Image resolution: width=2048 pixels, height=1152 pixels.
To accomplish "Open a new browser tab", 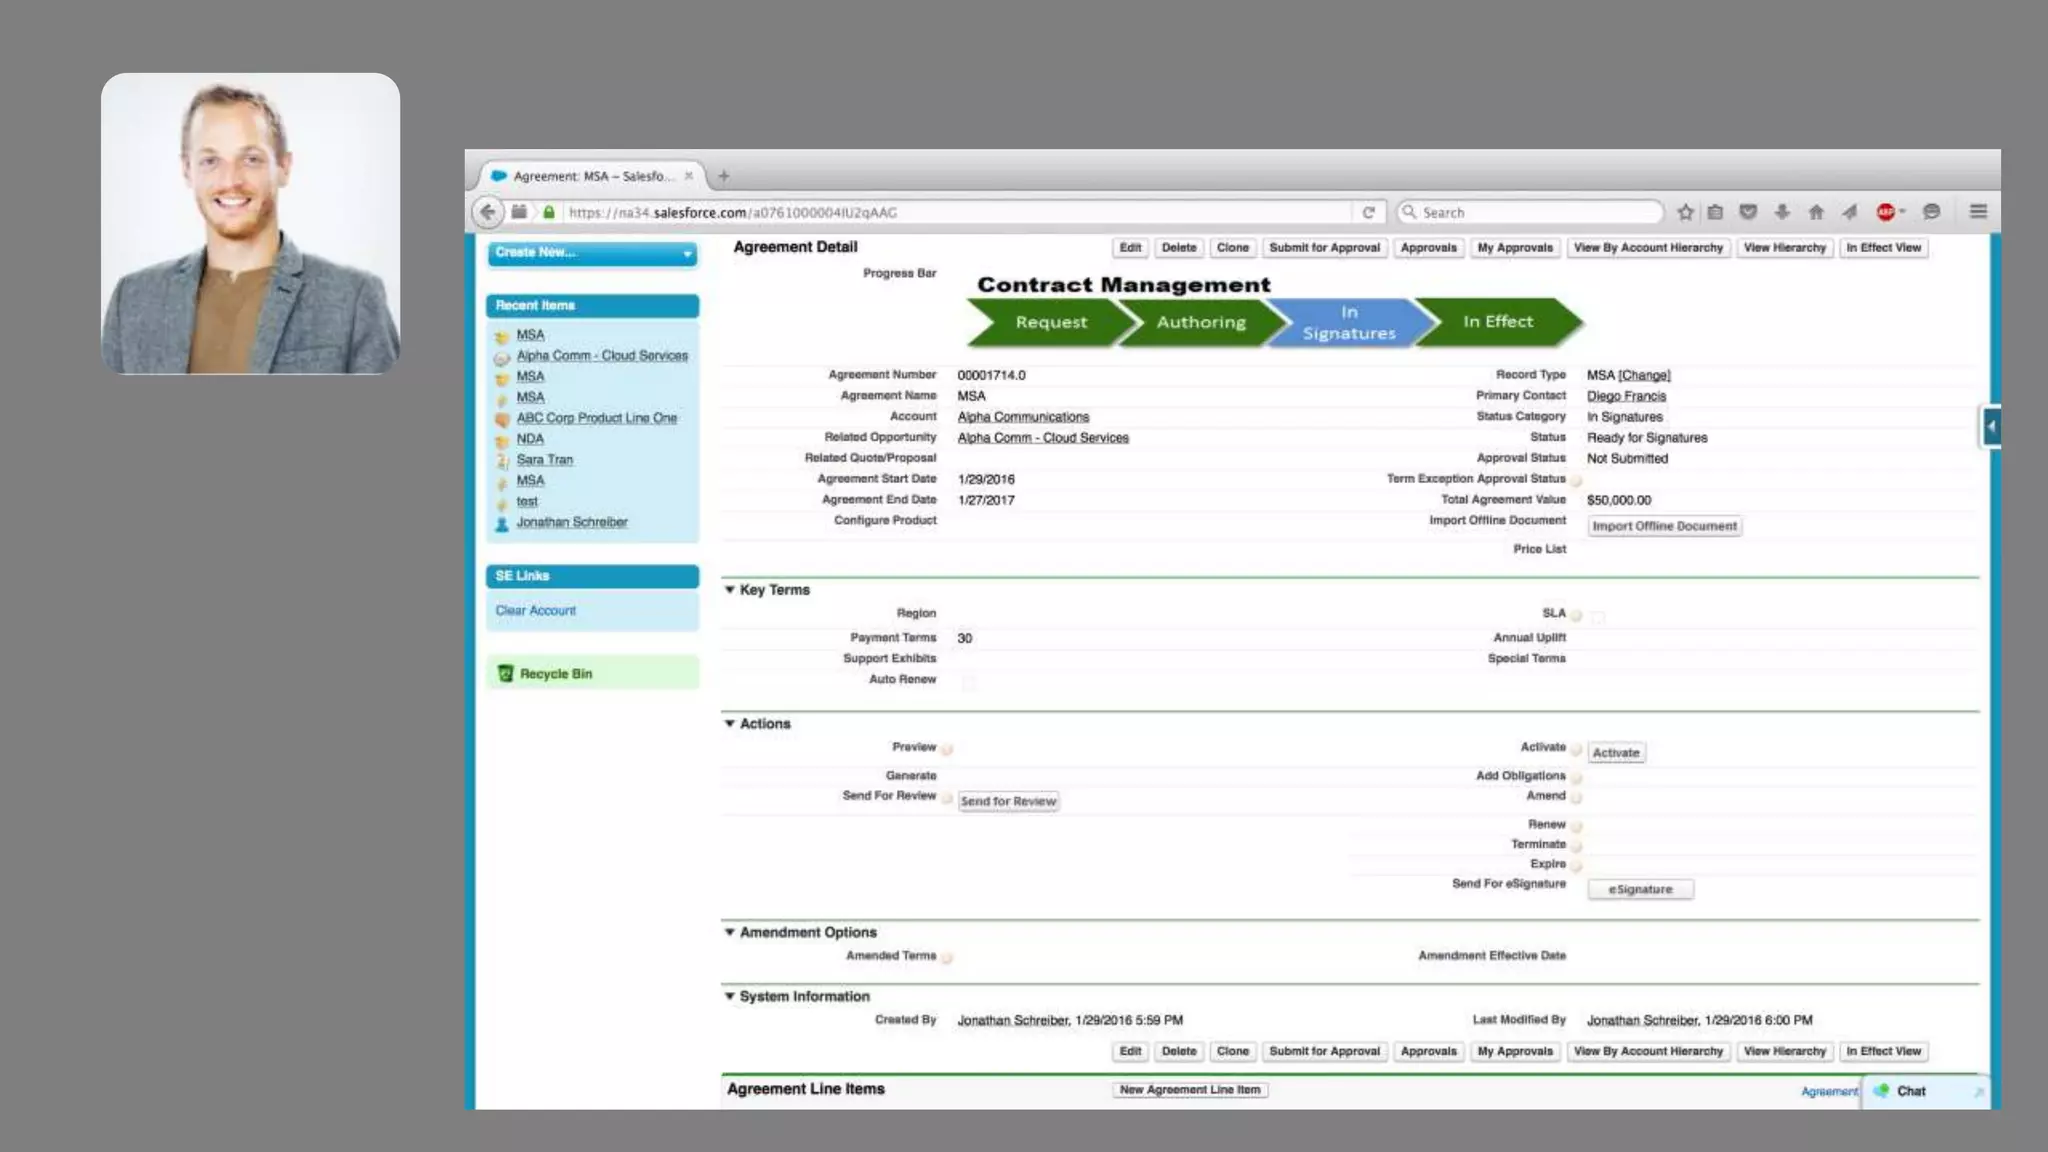I will pyautogui.click(x=723, y=176).
